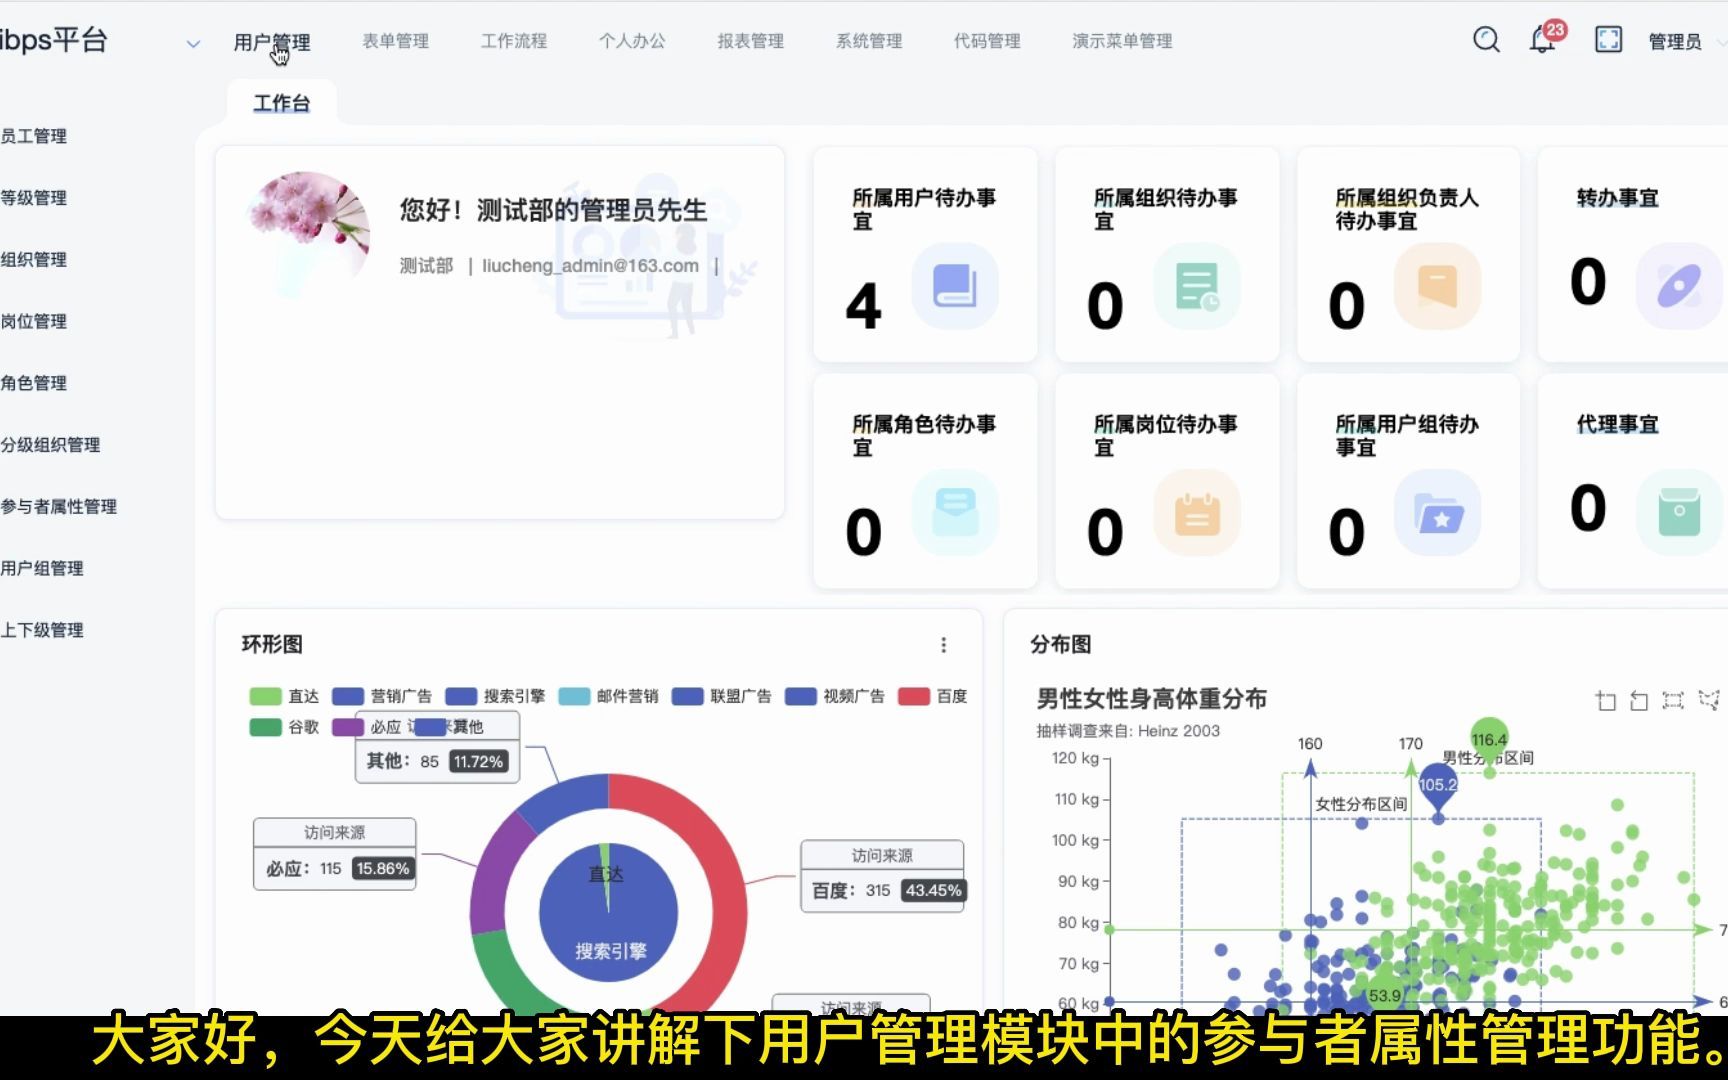Open notifications bell showing 23 unread
1728x1080 pixels.
pyautogui.click(x=1541, y=40)
